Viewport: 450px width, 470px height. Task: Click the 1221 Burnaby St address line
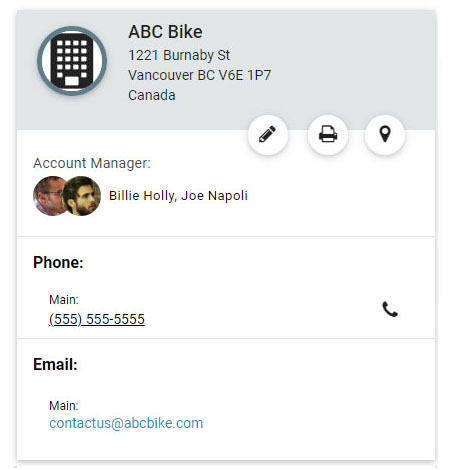click(x=179, y=55)
